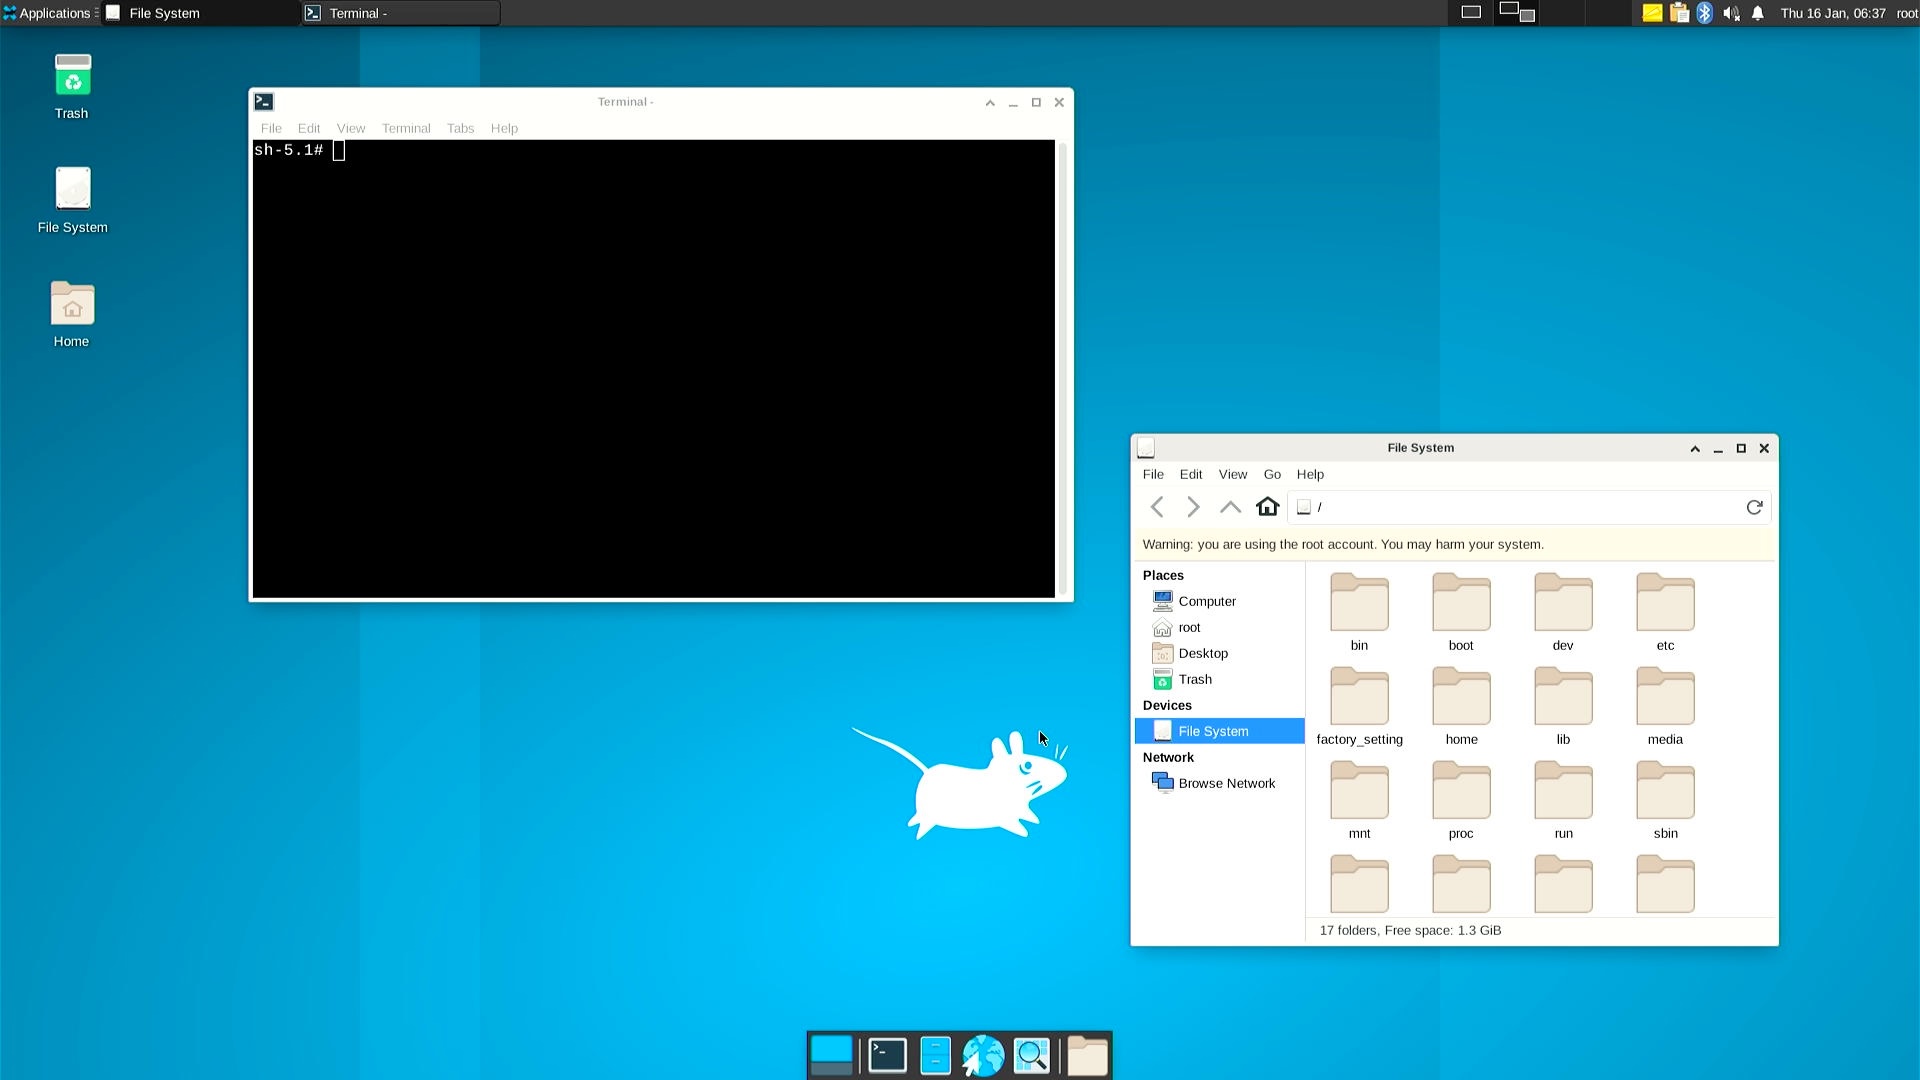Screen dimensions: 1920x1080
Task: Open the 'Terminal' menu in terminal window
Action: (405, 128)
